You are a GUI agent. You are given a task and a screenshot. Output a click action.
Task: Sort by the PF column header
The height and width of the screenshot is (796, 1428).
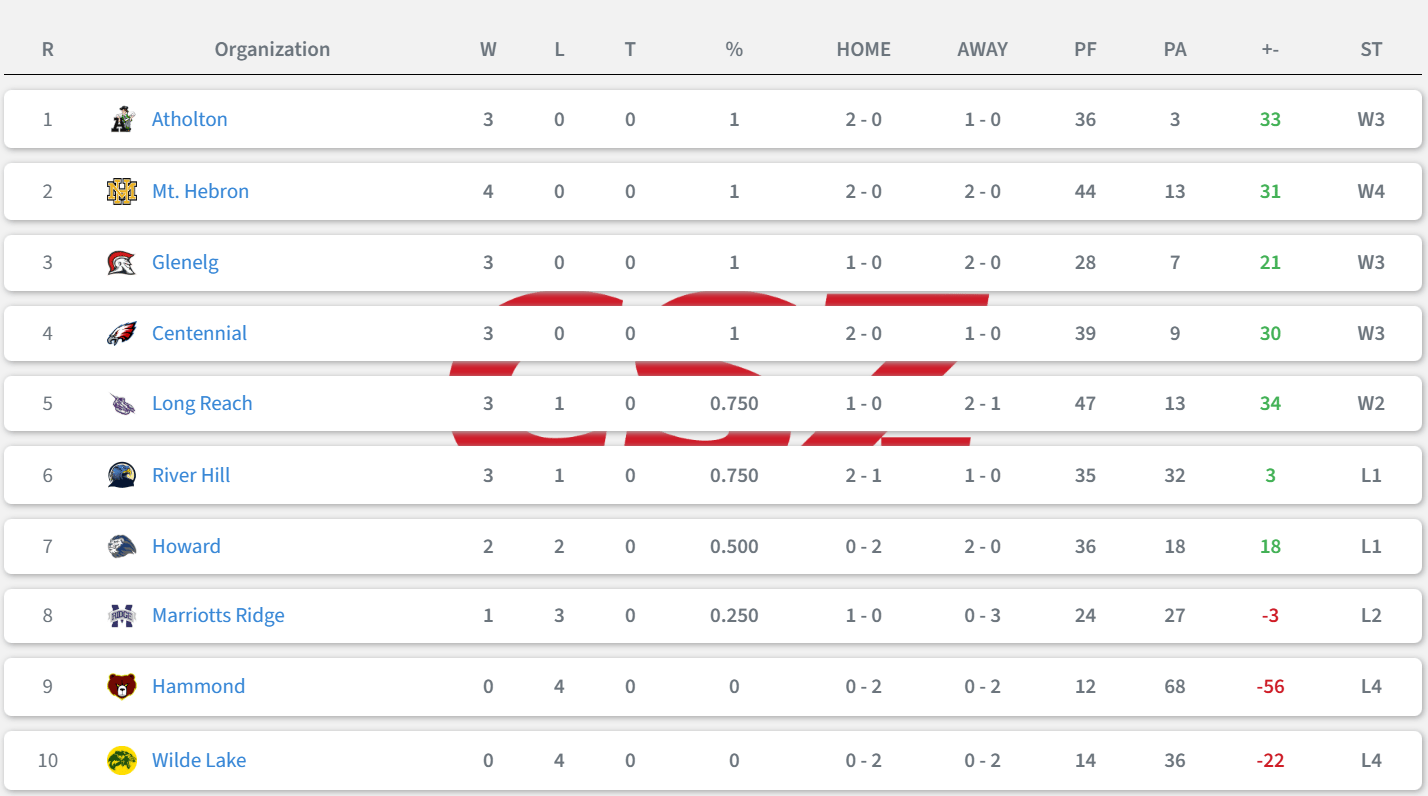(x=1085, y=49)
